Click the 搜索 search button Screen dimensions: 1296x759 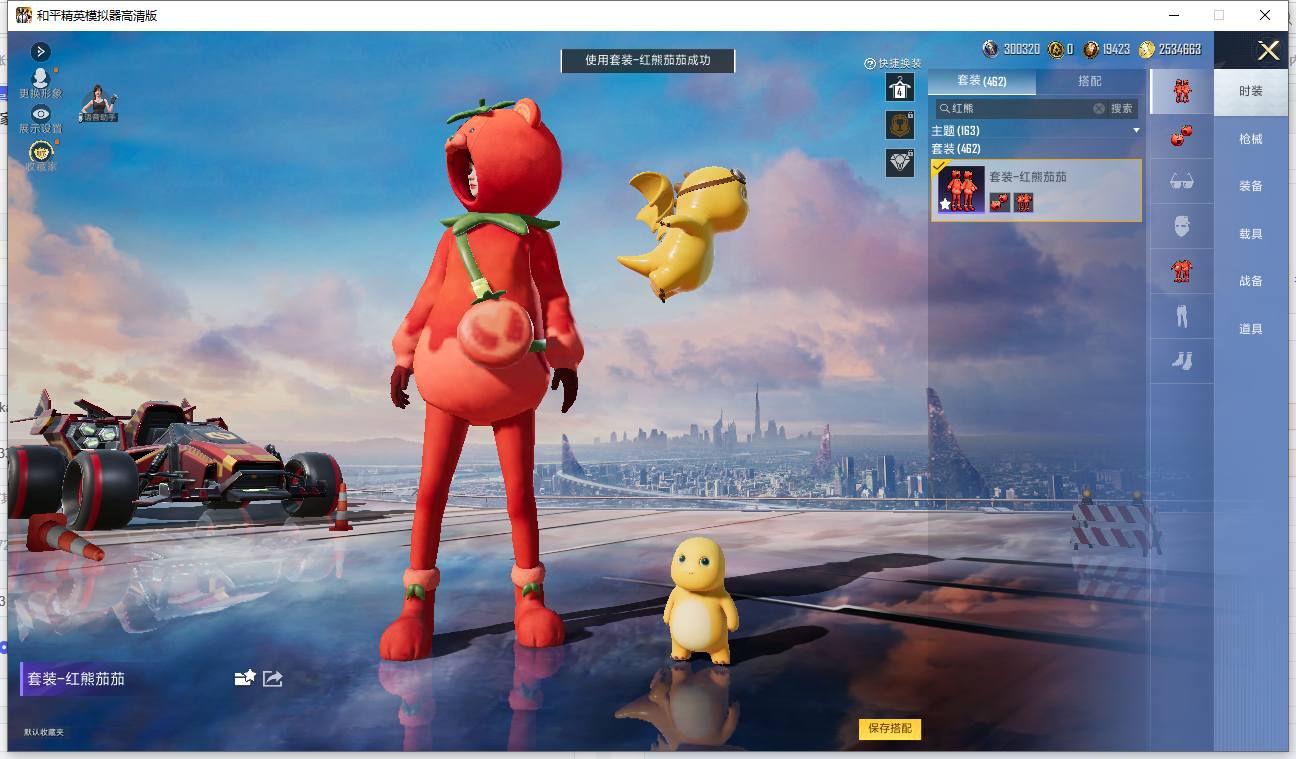[1122, 108]
